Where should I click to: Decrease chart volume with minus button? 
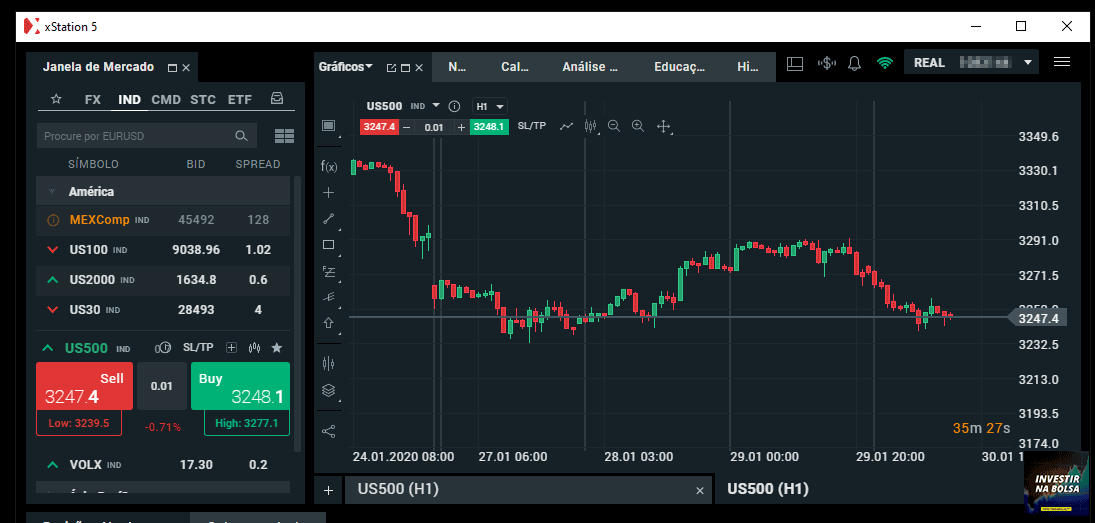(x=406, y=127)
